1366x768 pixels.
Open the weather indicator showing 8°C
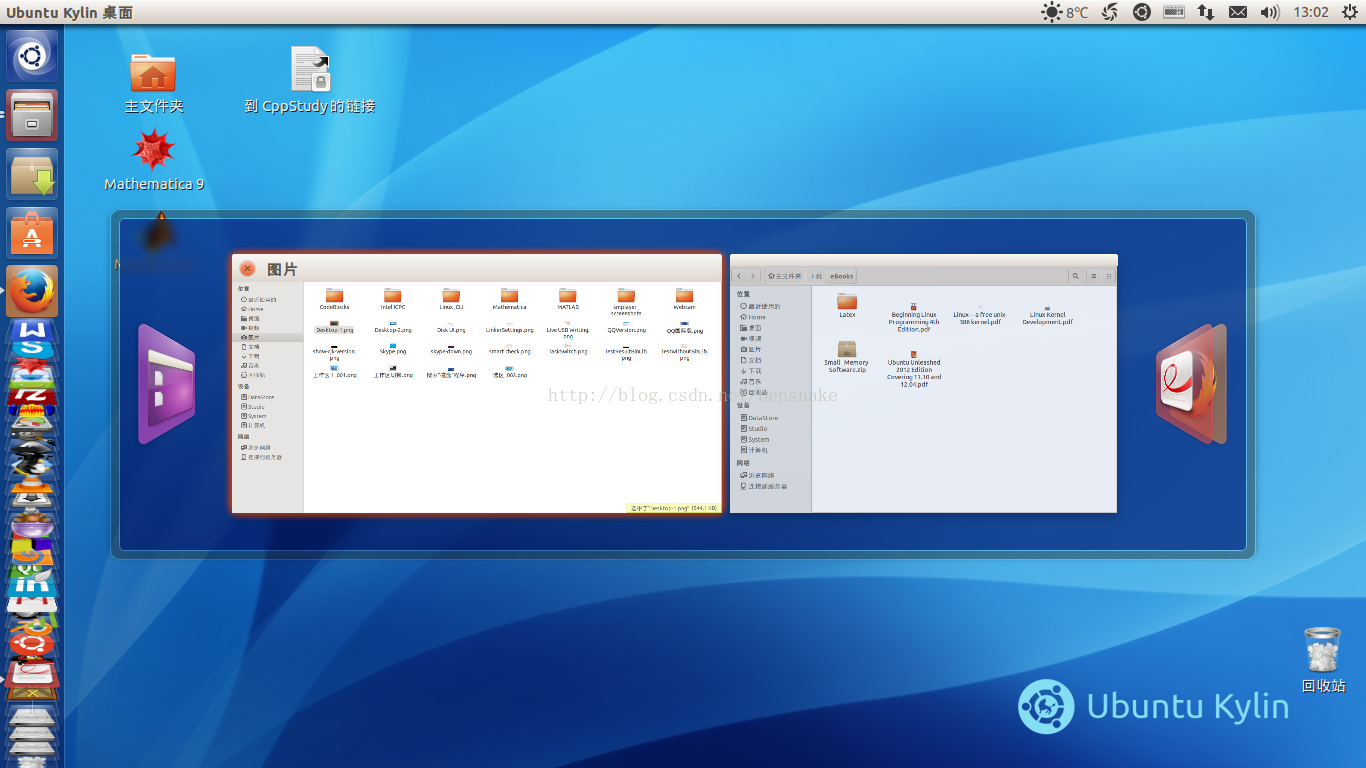pyautogui.click(x=1064, y=12)
